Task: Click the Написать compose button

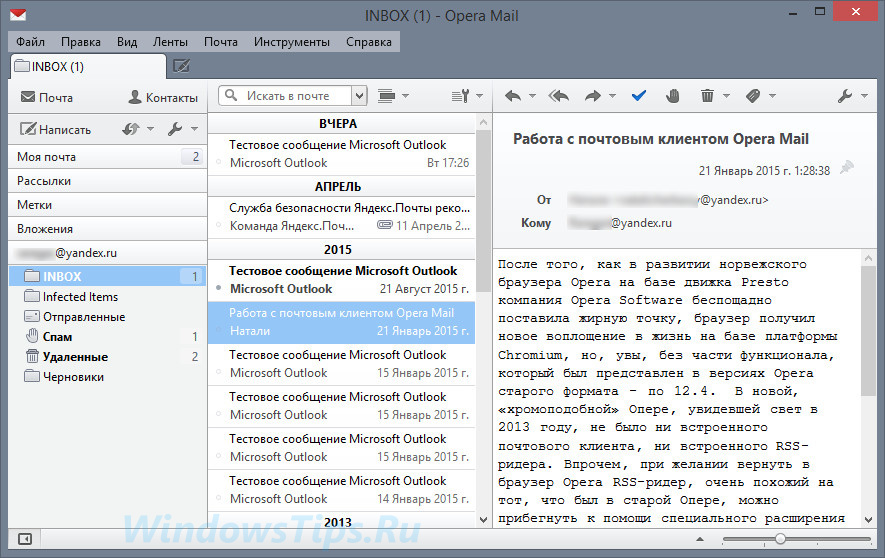Action: point(56,129)
